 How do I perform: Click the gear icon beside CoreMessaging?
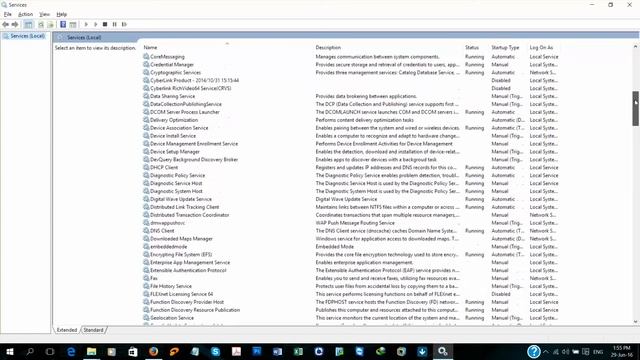146,57
